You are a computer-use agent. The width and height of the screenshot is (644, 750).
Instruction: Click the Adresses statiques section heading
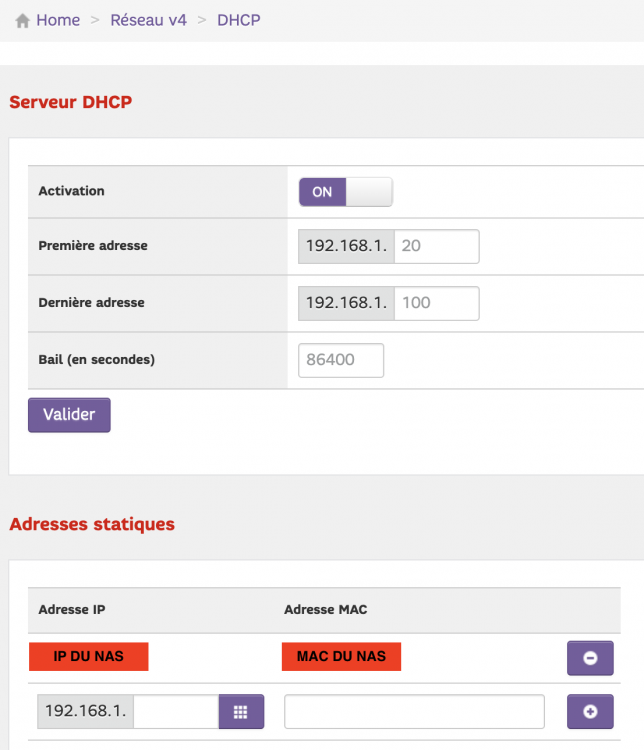click(x=91, y=524)
